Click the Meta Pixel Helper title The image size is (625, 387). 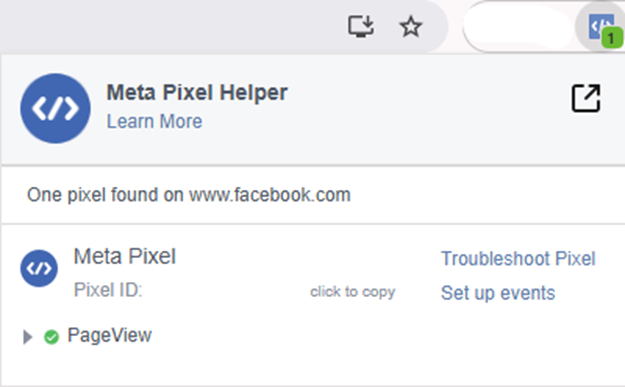[197, 93]
